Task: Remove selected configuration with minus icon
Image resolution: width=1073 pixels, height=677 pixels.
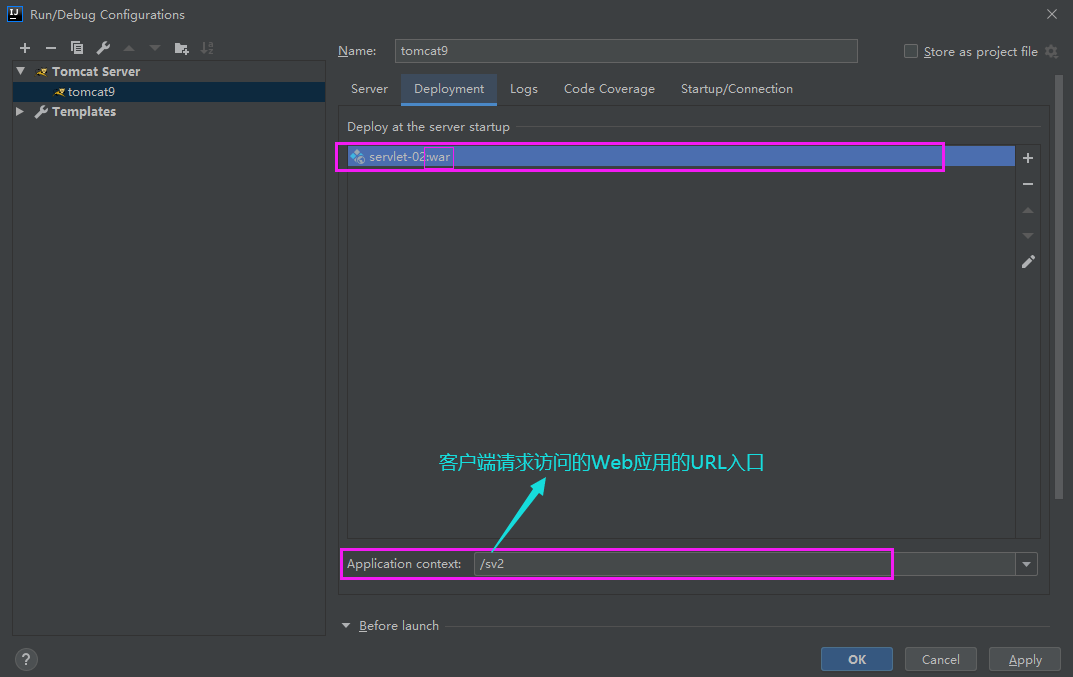Action: tap(51, 48)
